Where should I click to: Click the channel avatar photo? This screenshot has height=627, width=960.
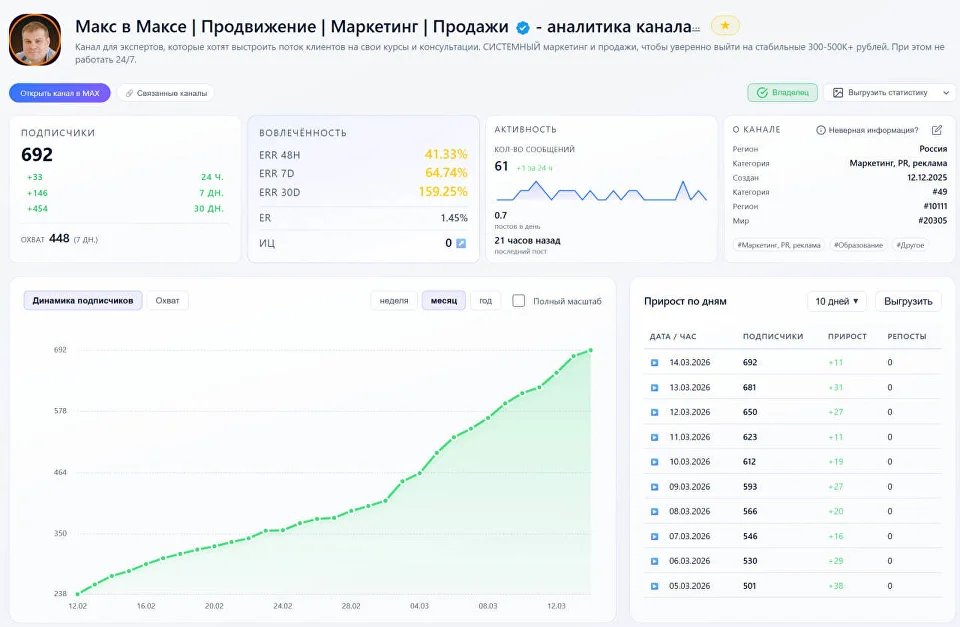point(35,40)
